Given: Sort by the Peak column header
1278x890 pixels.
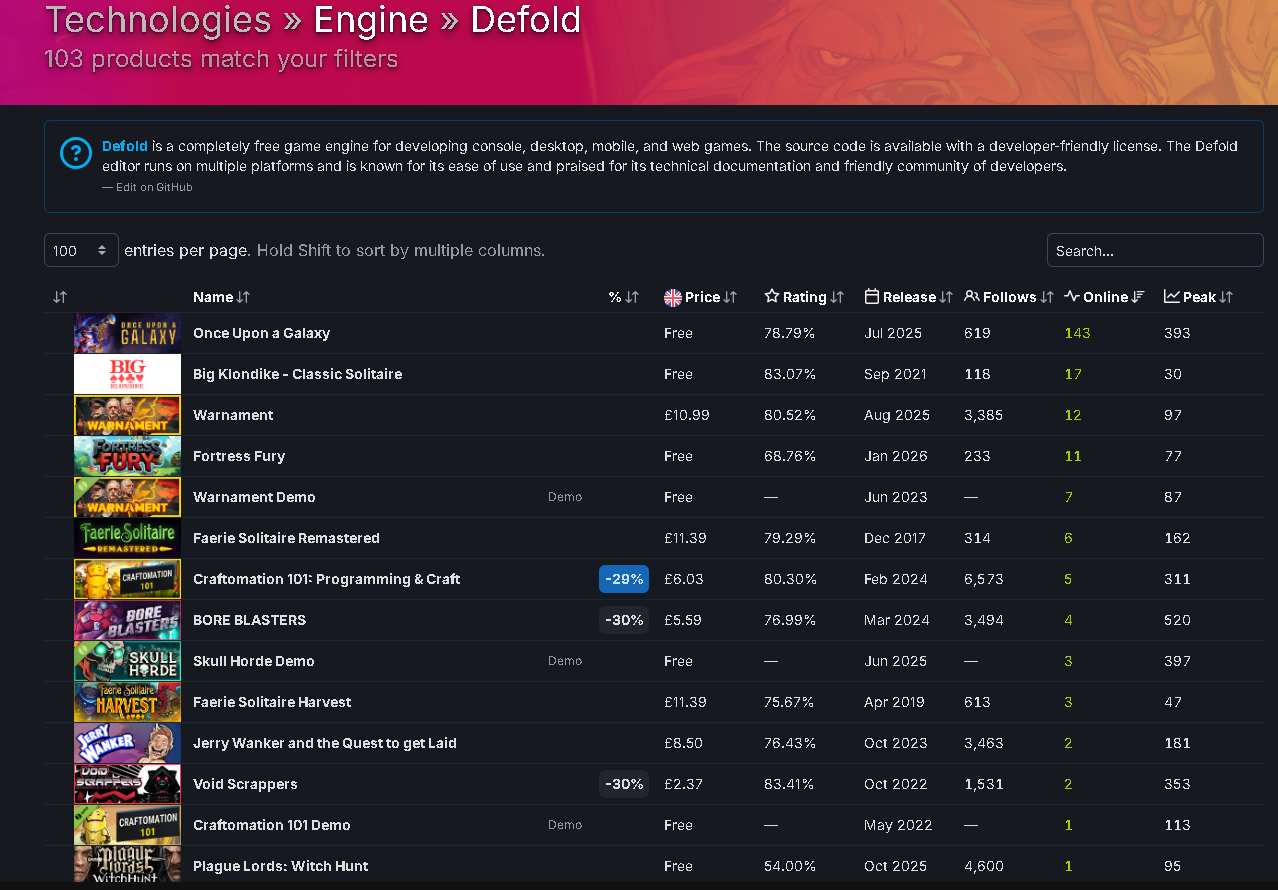Looking at the screenshot, I should point(1198,297).
